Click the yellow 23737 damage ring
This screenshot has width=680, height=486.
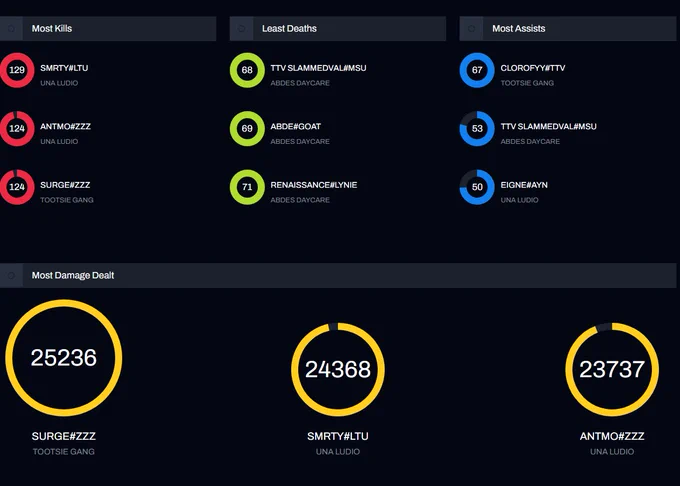[x=612, y=369]
